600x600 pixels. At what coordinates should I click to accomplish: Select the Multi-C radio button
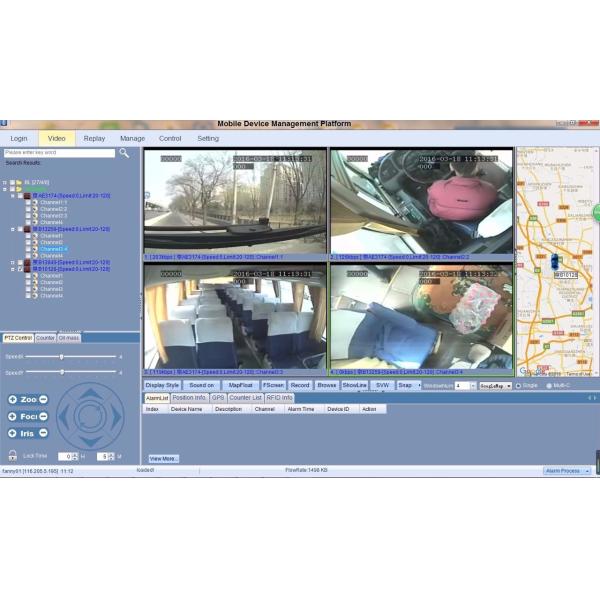tap(549, 385)
